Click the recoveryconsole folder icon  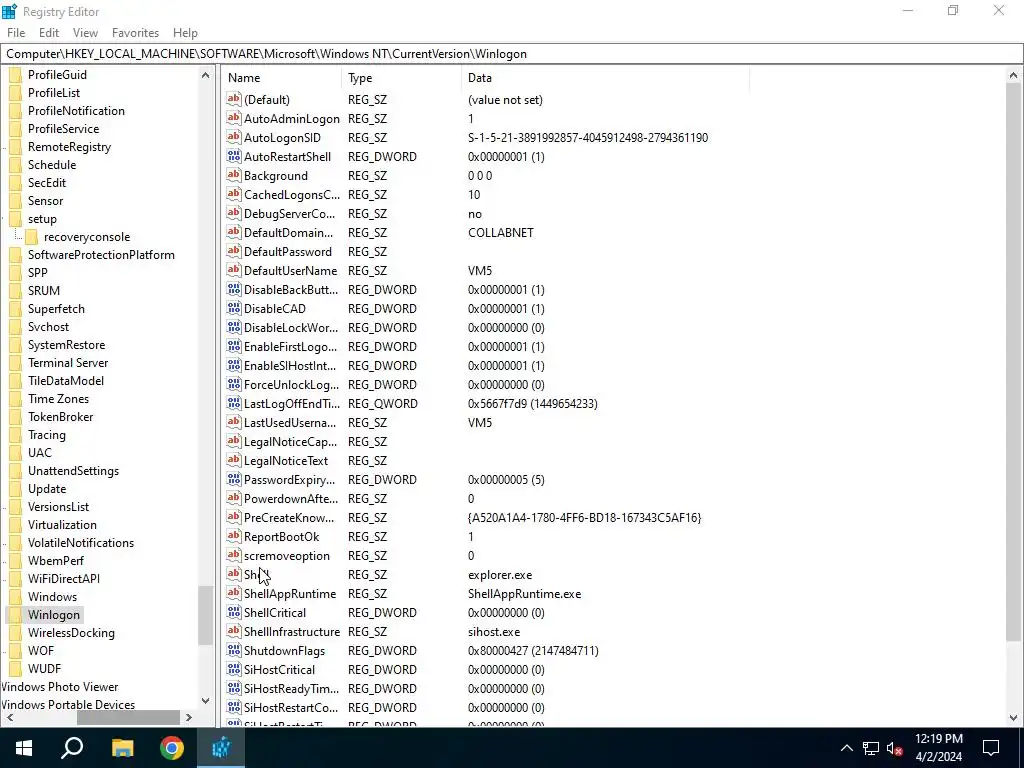[x=31, y=237]
